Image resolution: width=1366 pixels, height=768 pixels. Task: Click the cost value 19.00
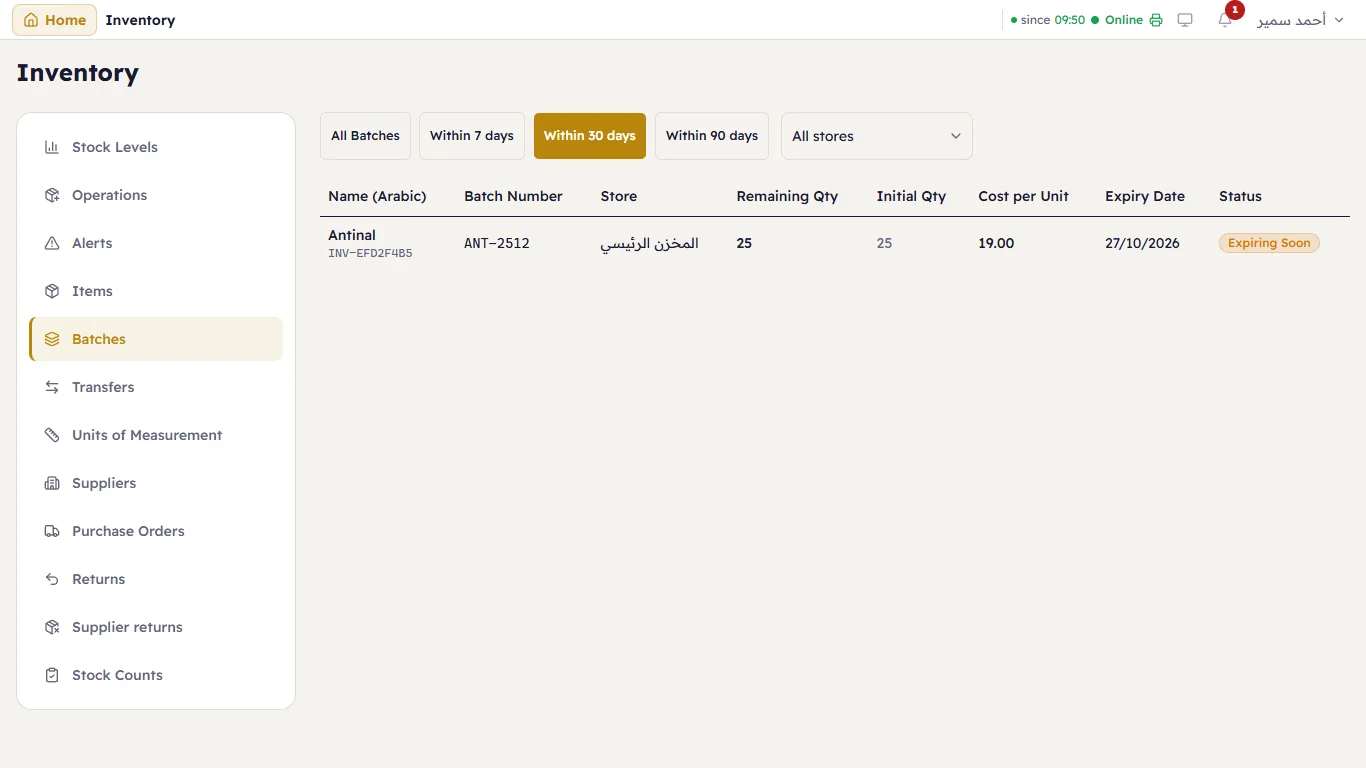[x=996, y=243]
